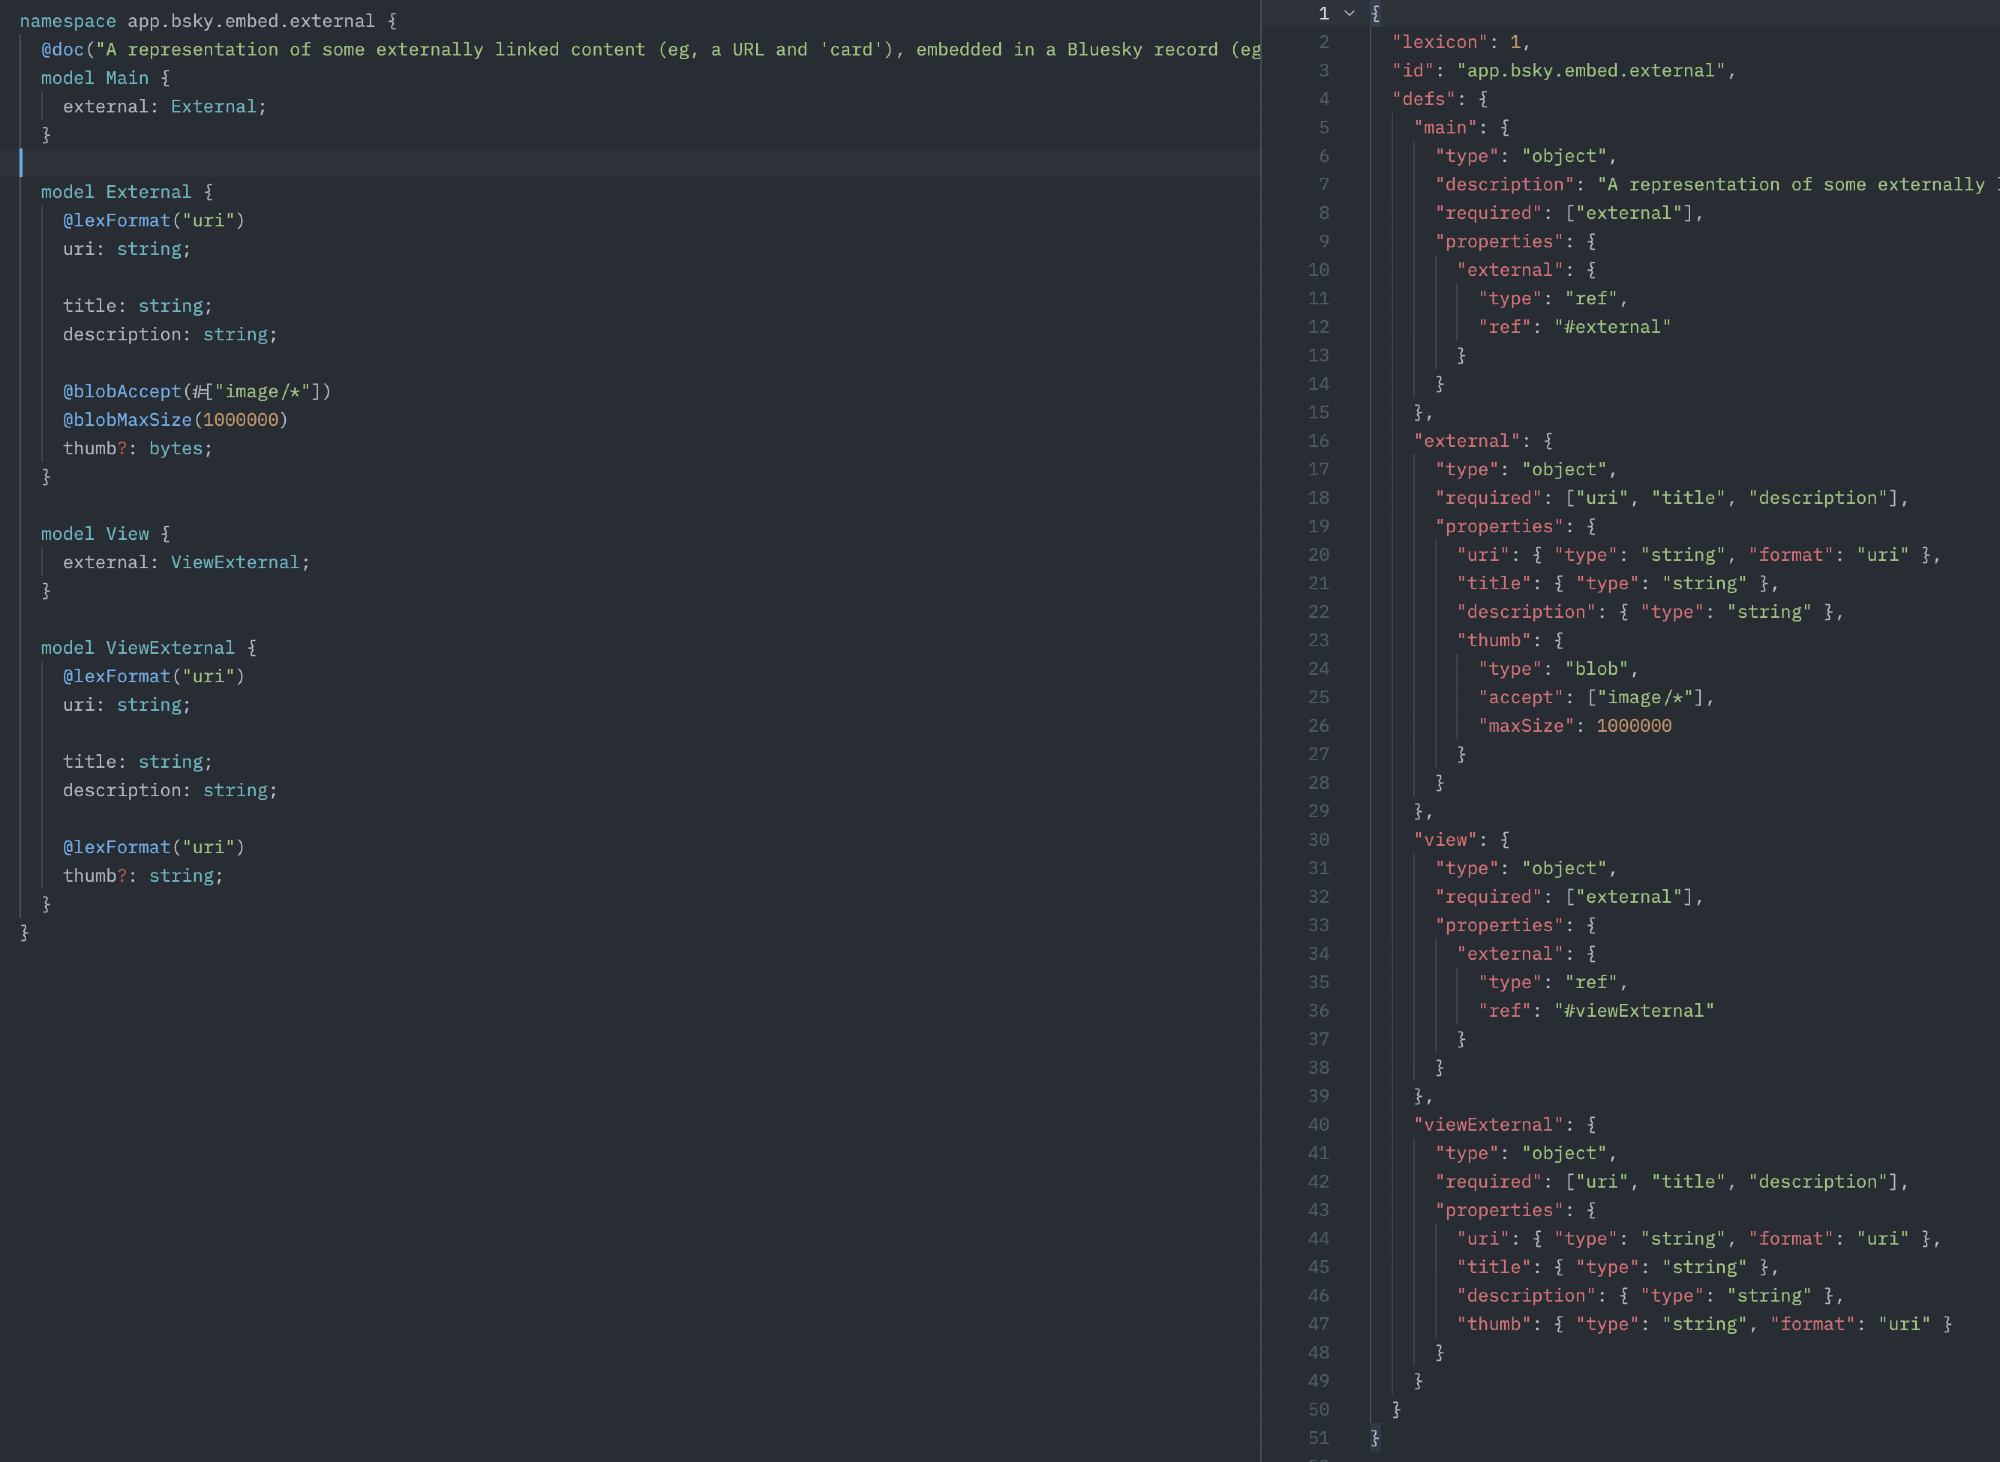Click the External type reference in Main
Screen dimensions: 2000x1462
(213, 107)
